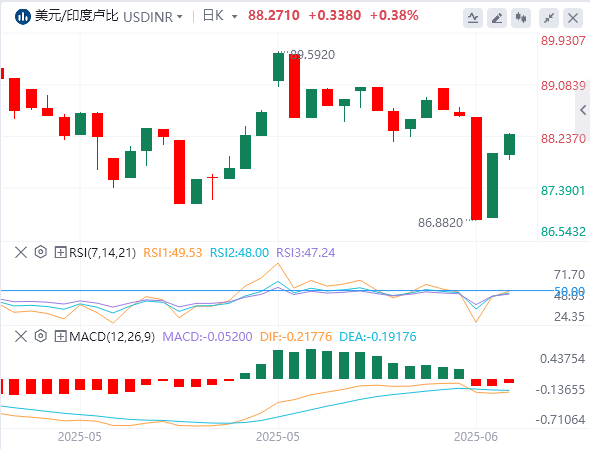
Task: Click the 89.0839 axis price
Action: click(563, 86)
